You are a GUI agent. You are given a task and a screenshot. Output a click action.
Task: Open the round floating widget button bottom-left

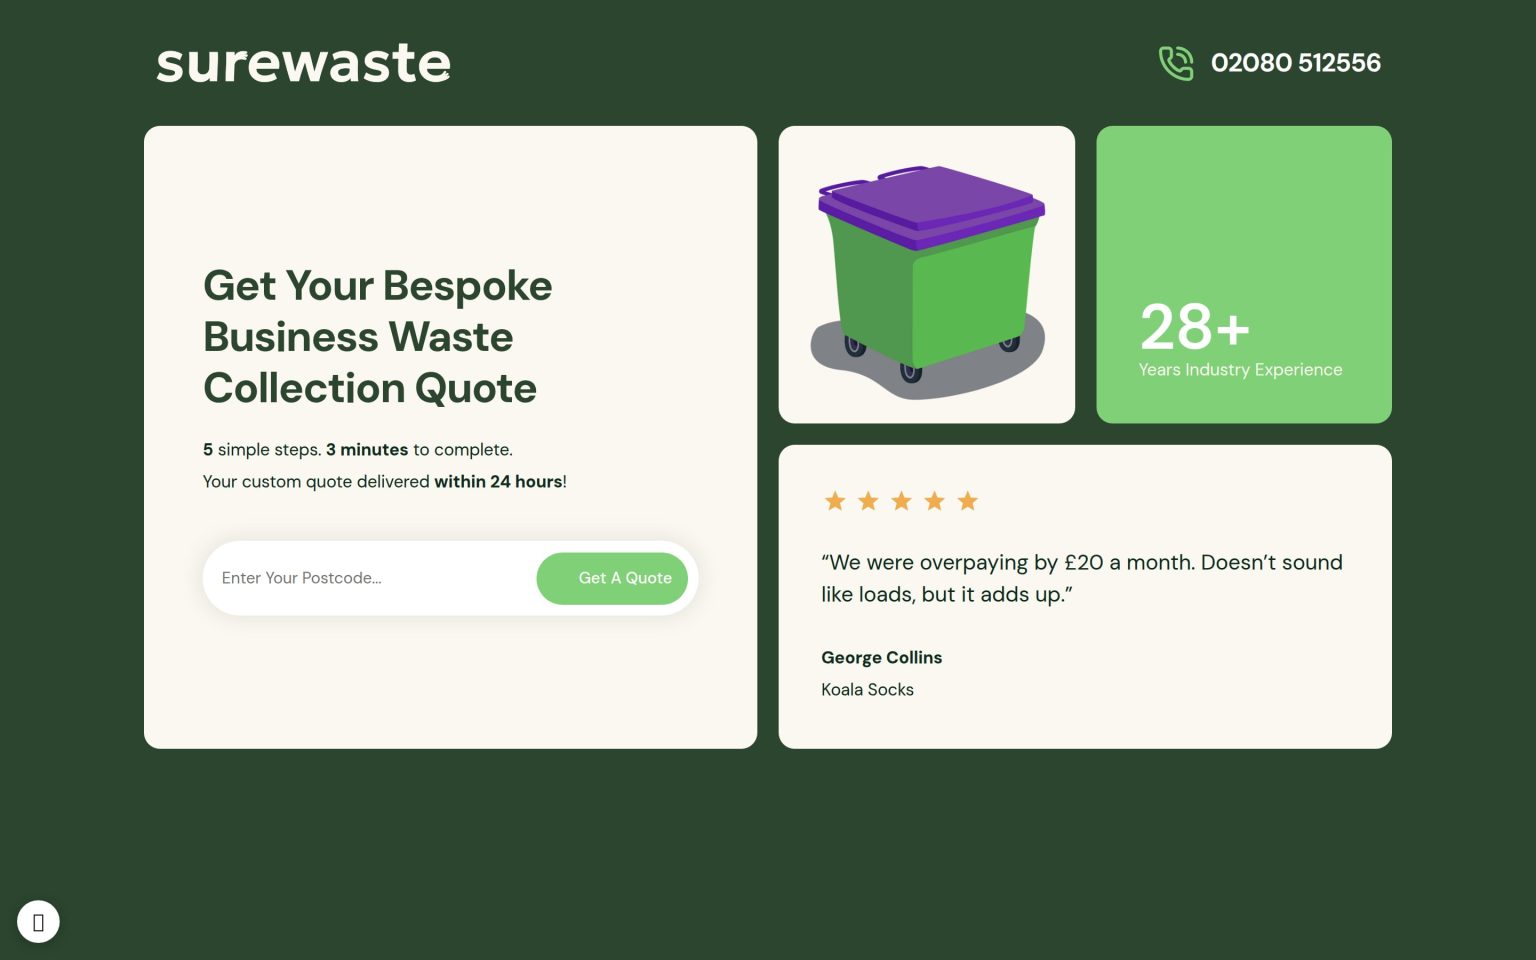click(38, 922)
